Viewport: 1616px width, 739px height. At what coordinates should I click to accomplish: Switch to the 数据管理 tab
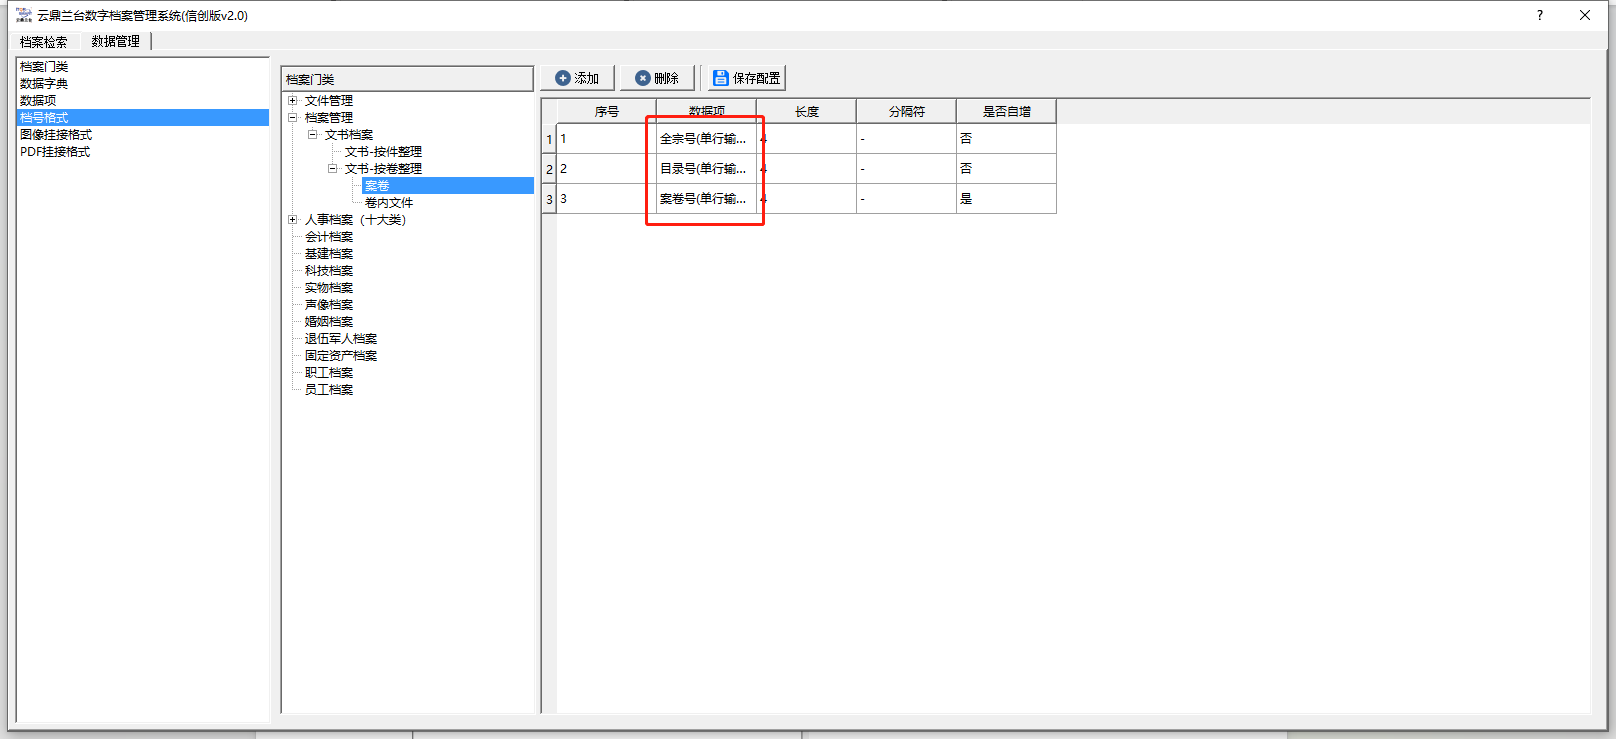coord(115,42)
